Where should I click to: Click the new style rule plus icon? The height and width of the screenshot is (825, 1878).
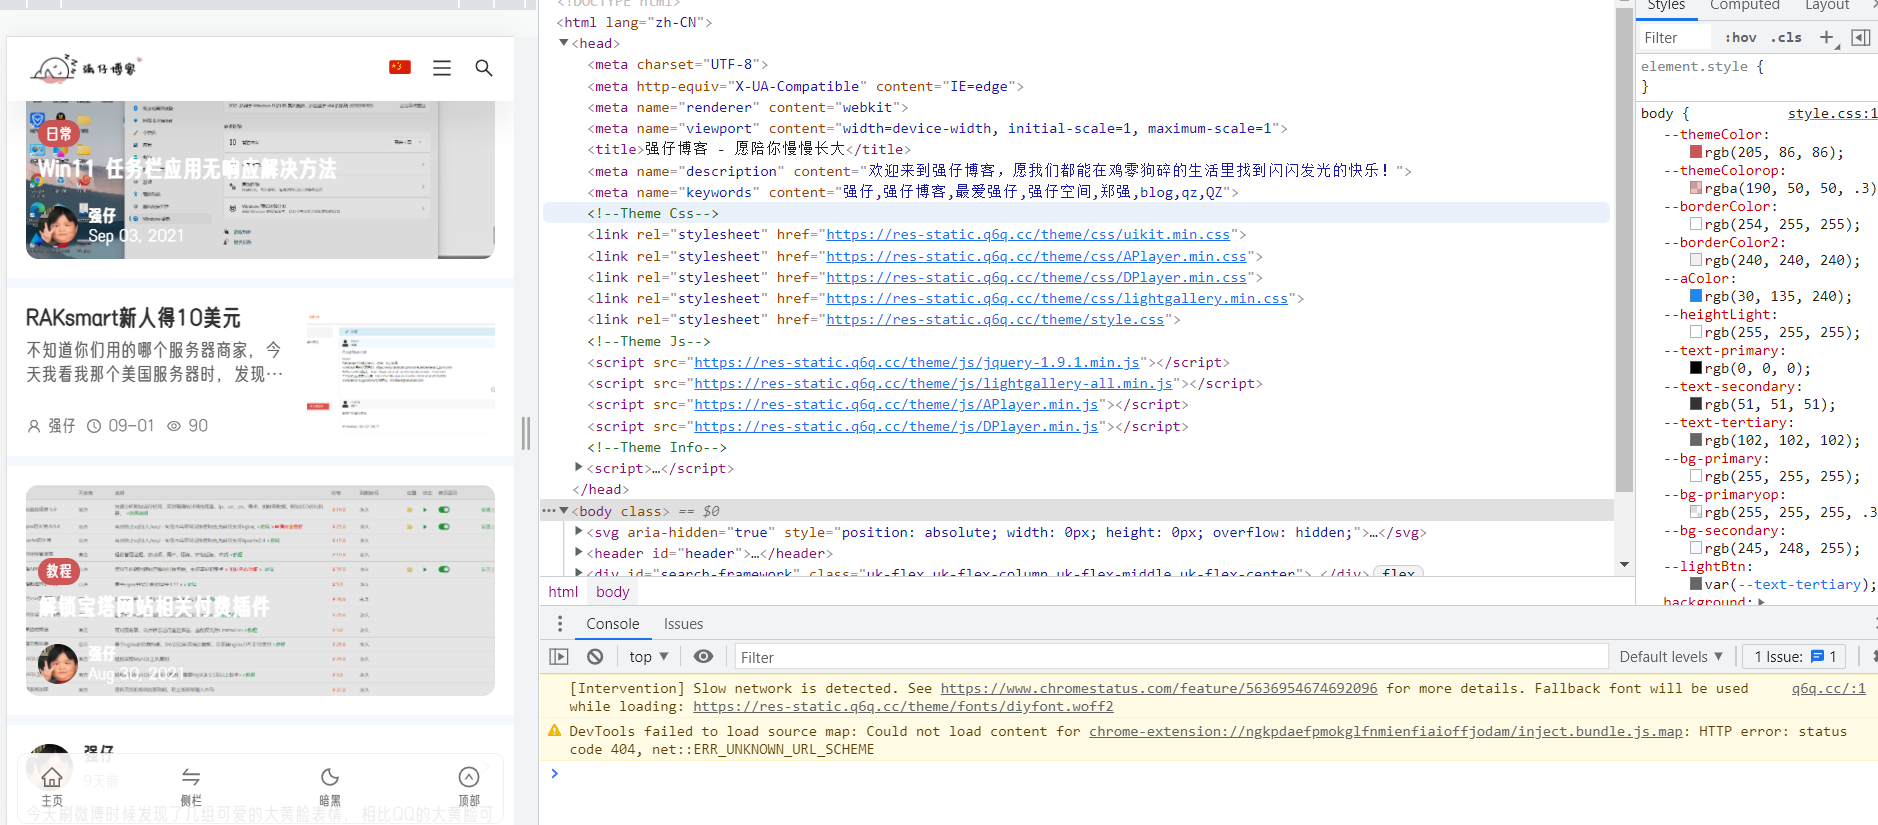click(x=1826, y=38)
